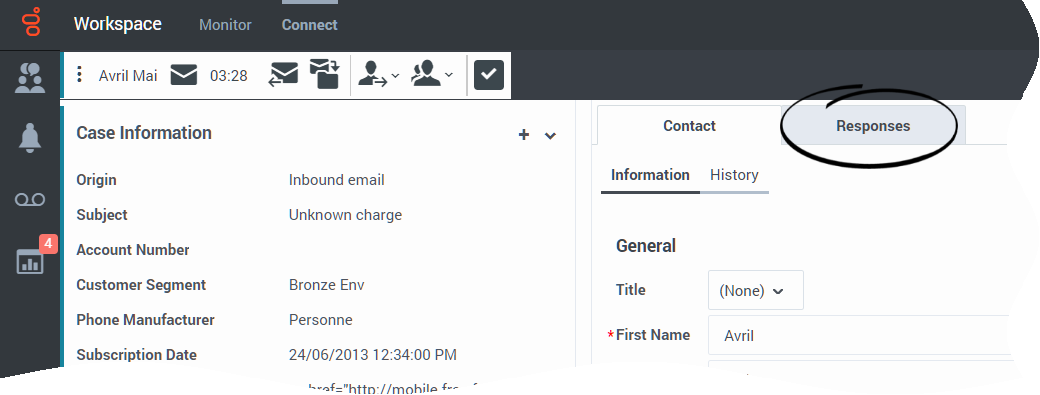Open the Title (None) dropdown
The width and height of the screenshot is (1040, 395).
tap(755, 290)
